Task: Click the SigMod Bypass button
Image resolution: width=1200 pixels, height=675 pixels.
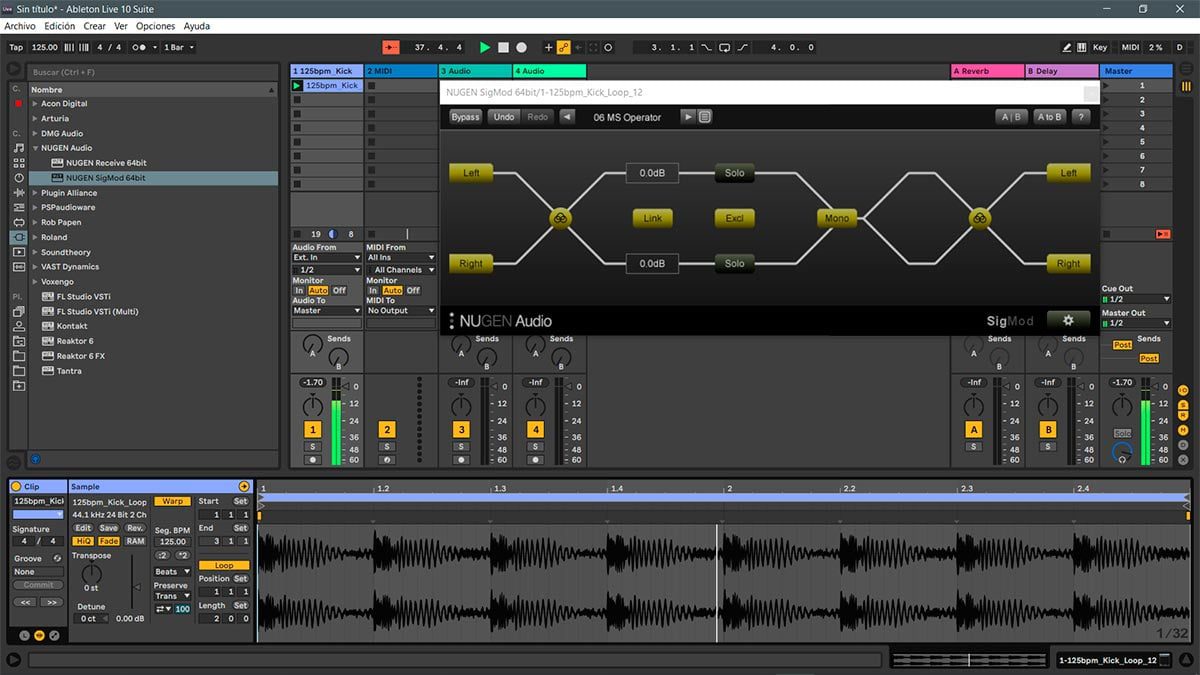Action: tap(465, 117)
